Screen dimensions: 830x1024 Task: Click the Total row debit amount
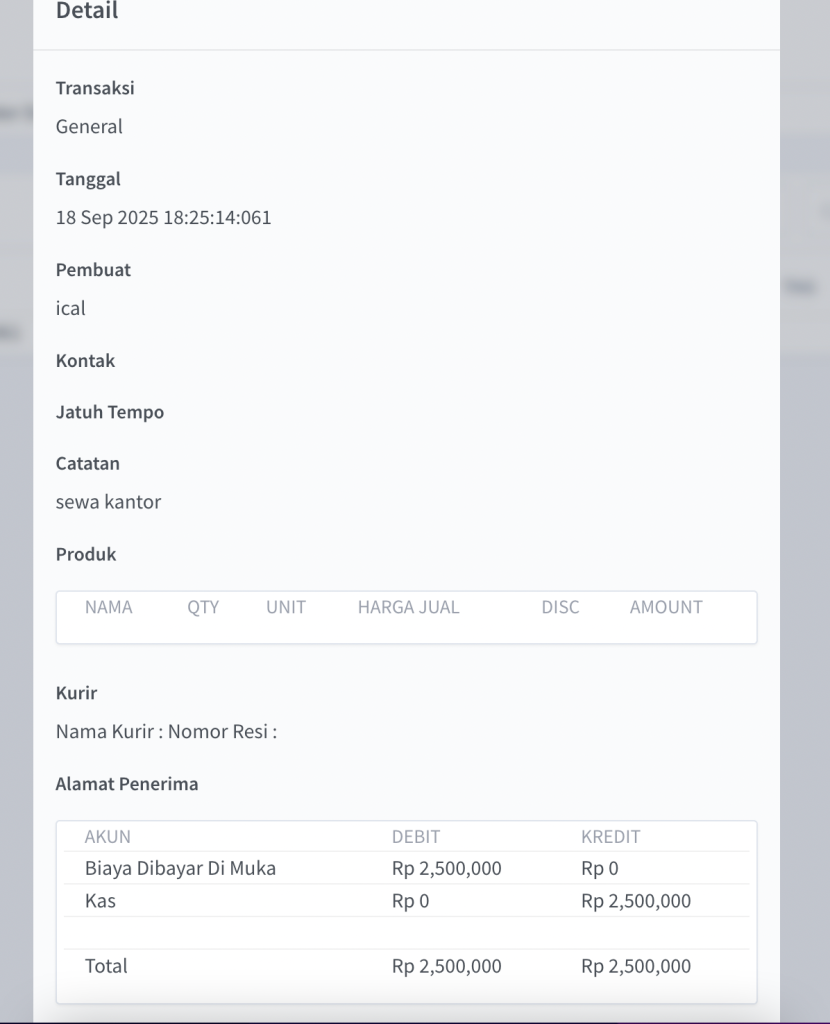coord(446,966)
